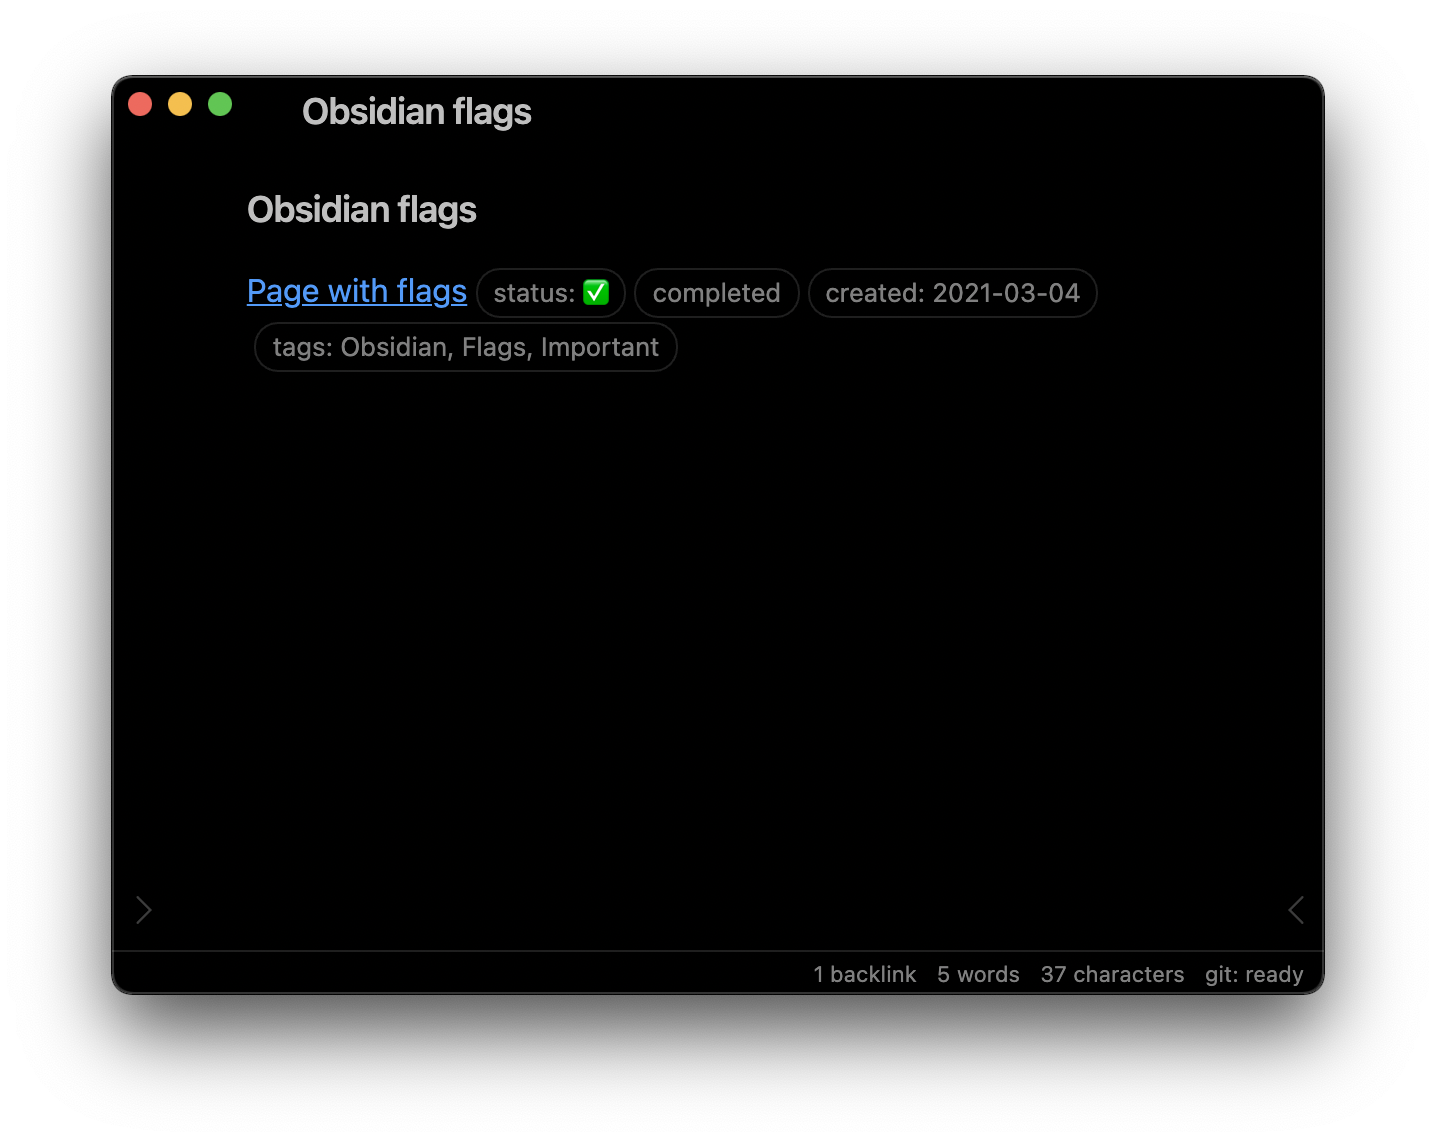This screenshot has width=1436, height=1142.
Task: Open the Page with flags link
Action: (x=357, y=291)
